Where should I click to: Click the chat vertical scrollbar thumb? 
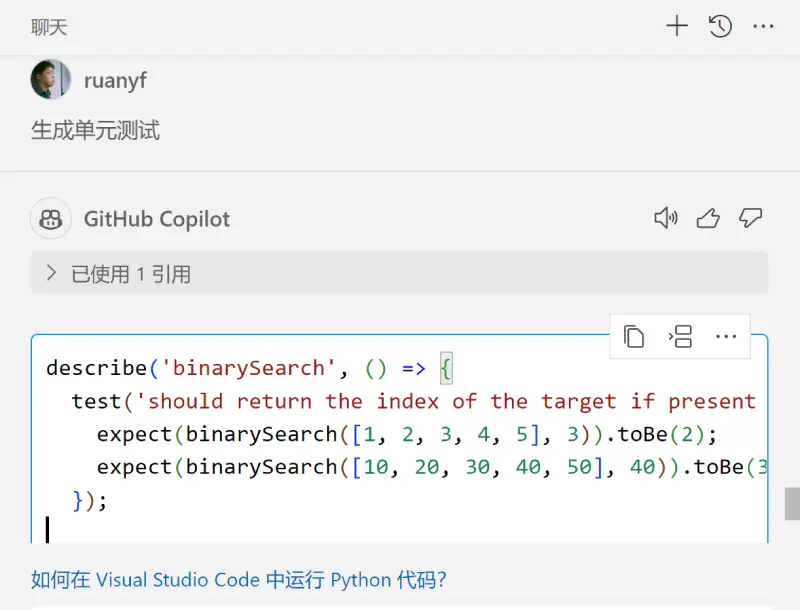tap(792, 503)
